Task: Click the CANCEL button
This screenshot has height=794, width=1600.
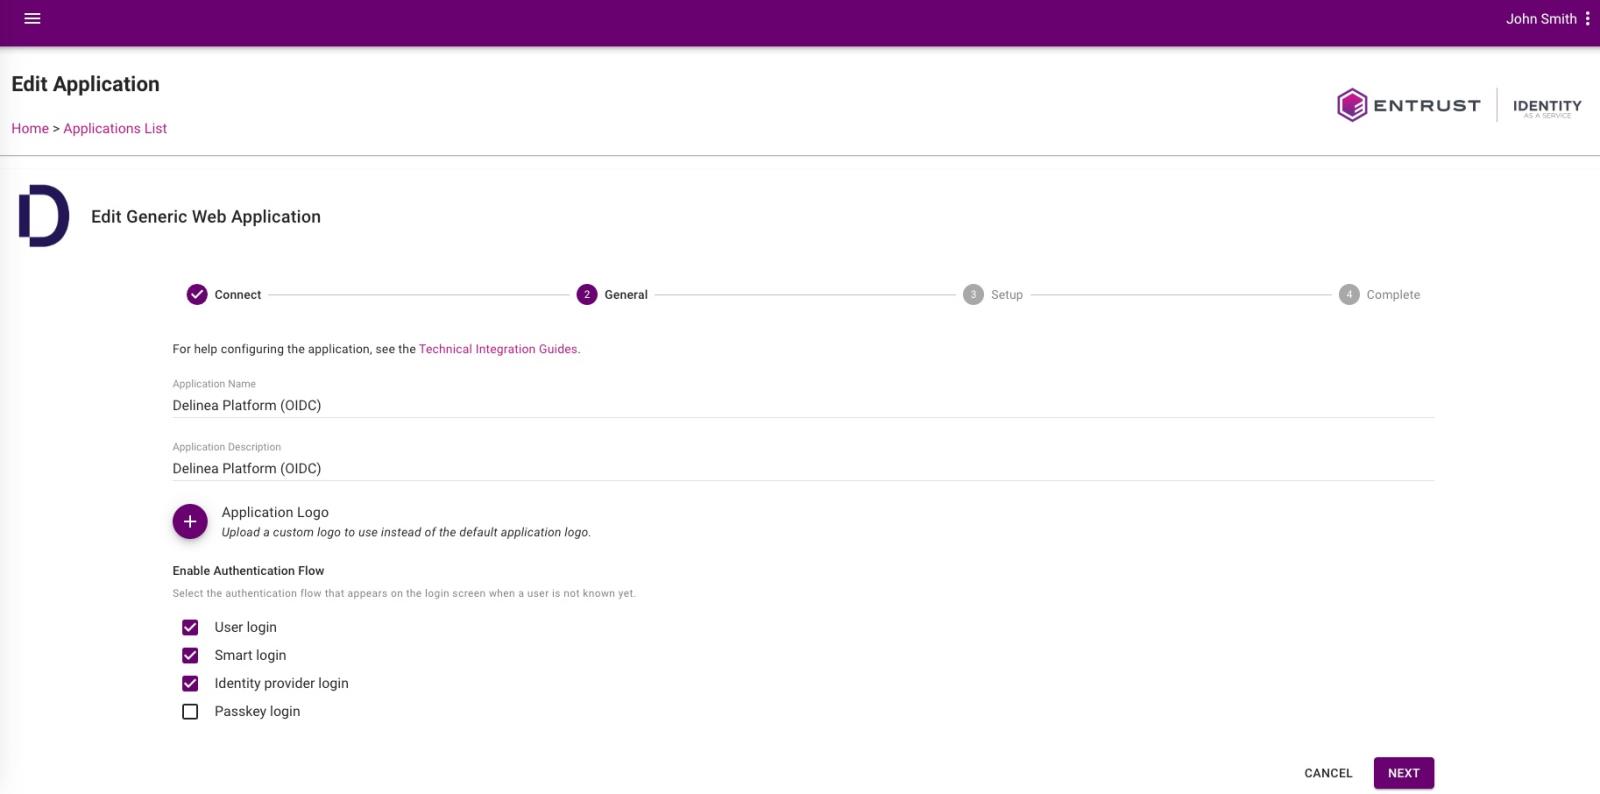Action: tap(1328, 773)
